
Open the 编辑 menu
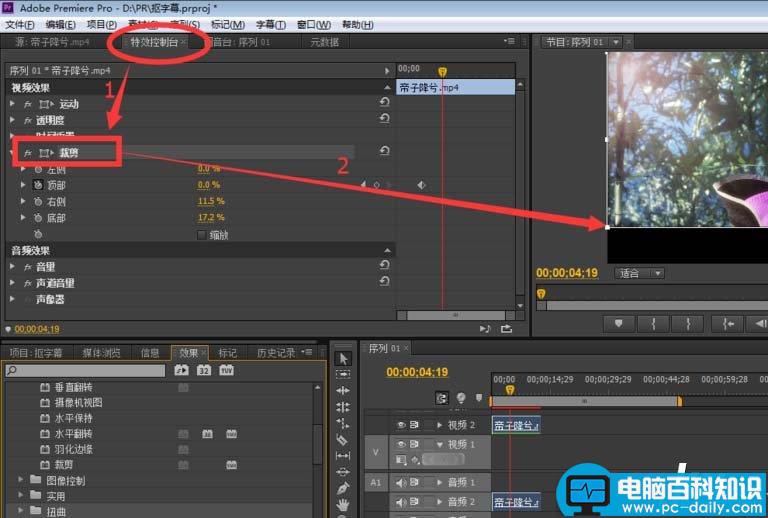[x=61, y=24]
